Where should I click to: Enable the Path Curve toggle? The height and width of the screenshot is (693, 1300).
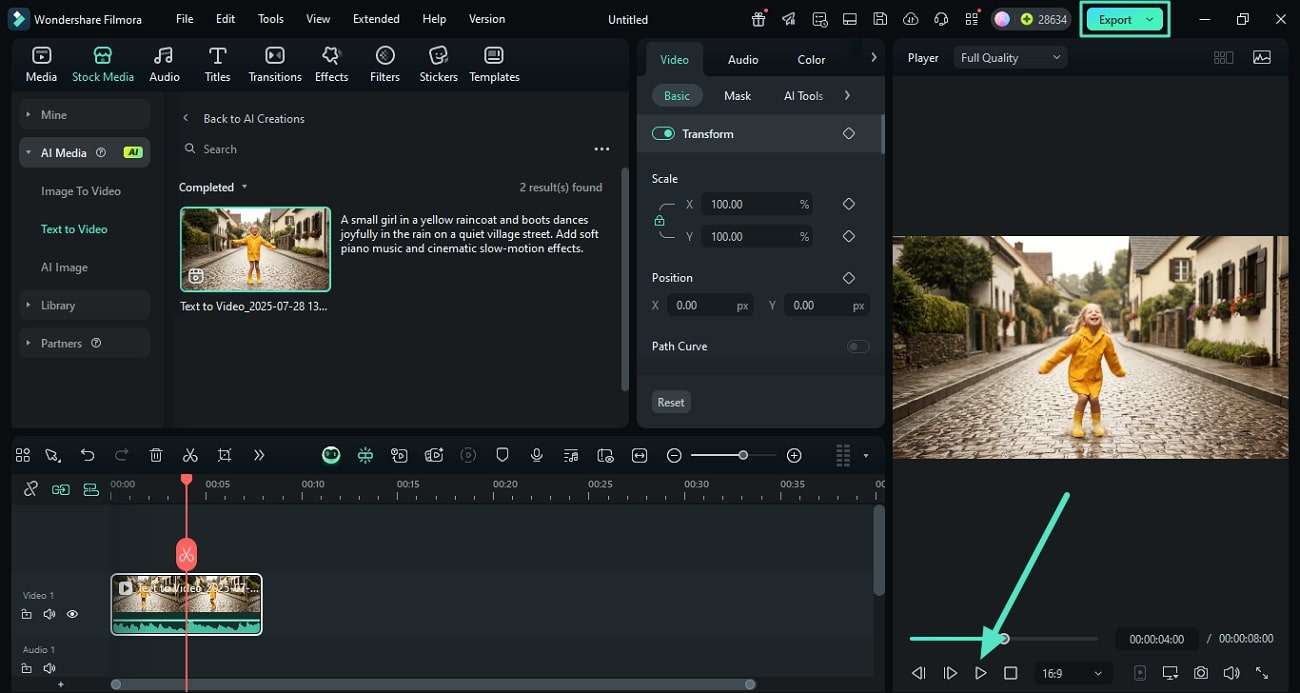(858, 346)
